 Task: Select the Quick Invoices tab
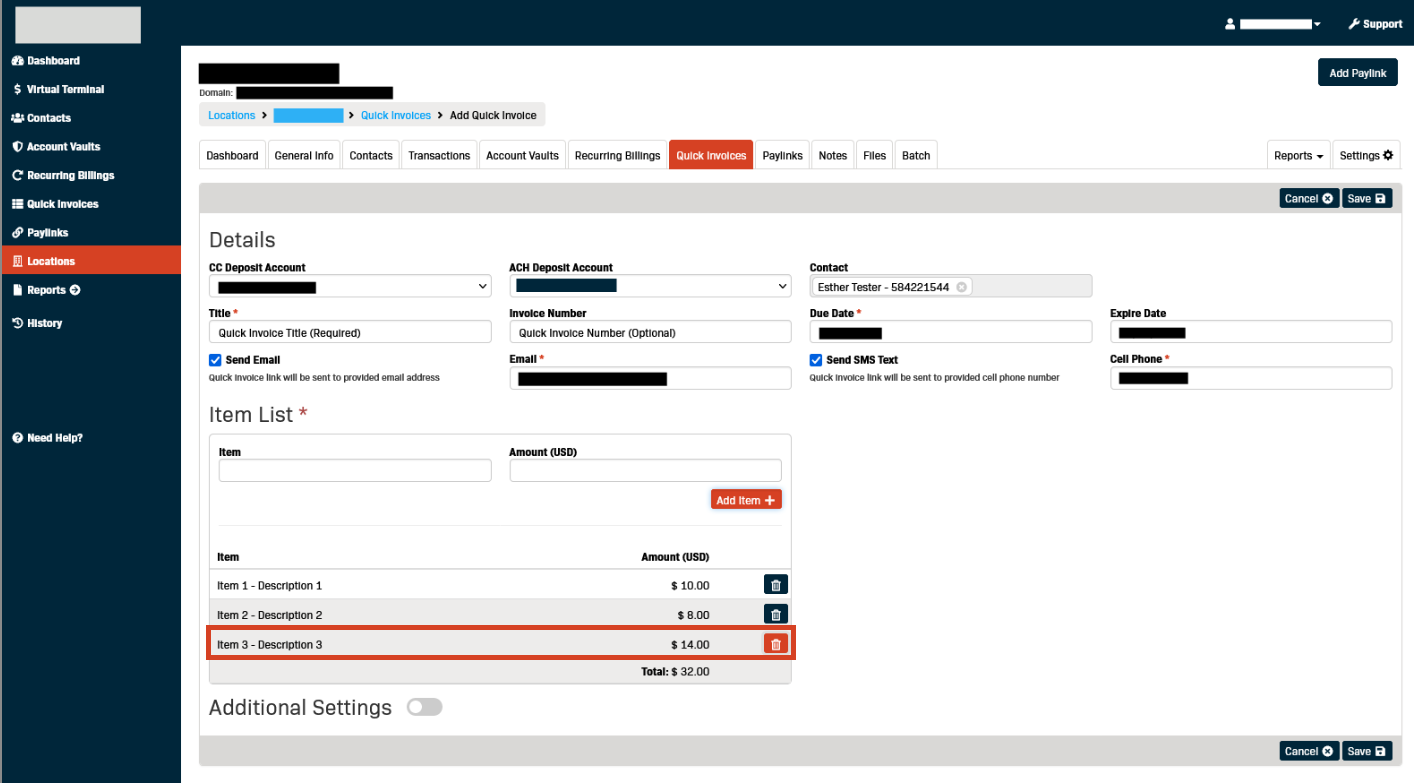[711, 155]
